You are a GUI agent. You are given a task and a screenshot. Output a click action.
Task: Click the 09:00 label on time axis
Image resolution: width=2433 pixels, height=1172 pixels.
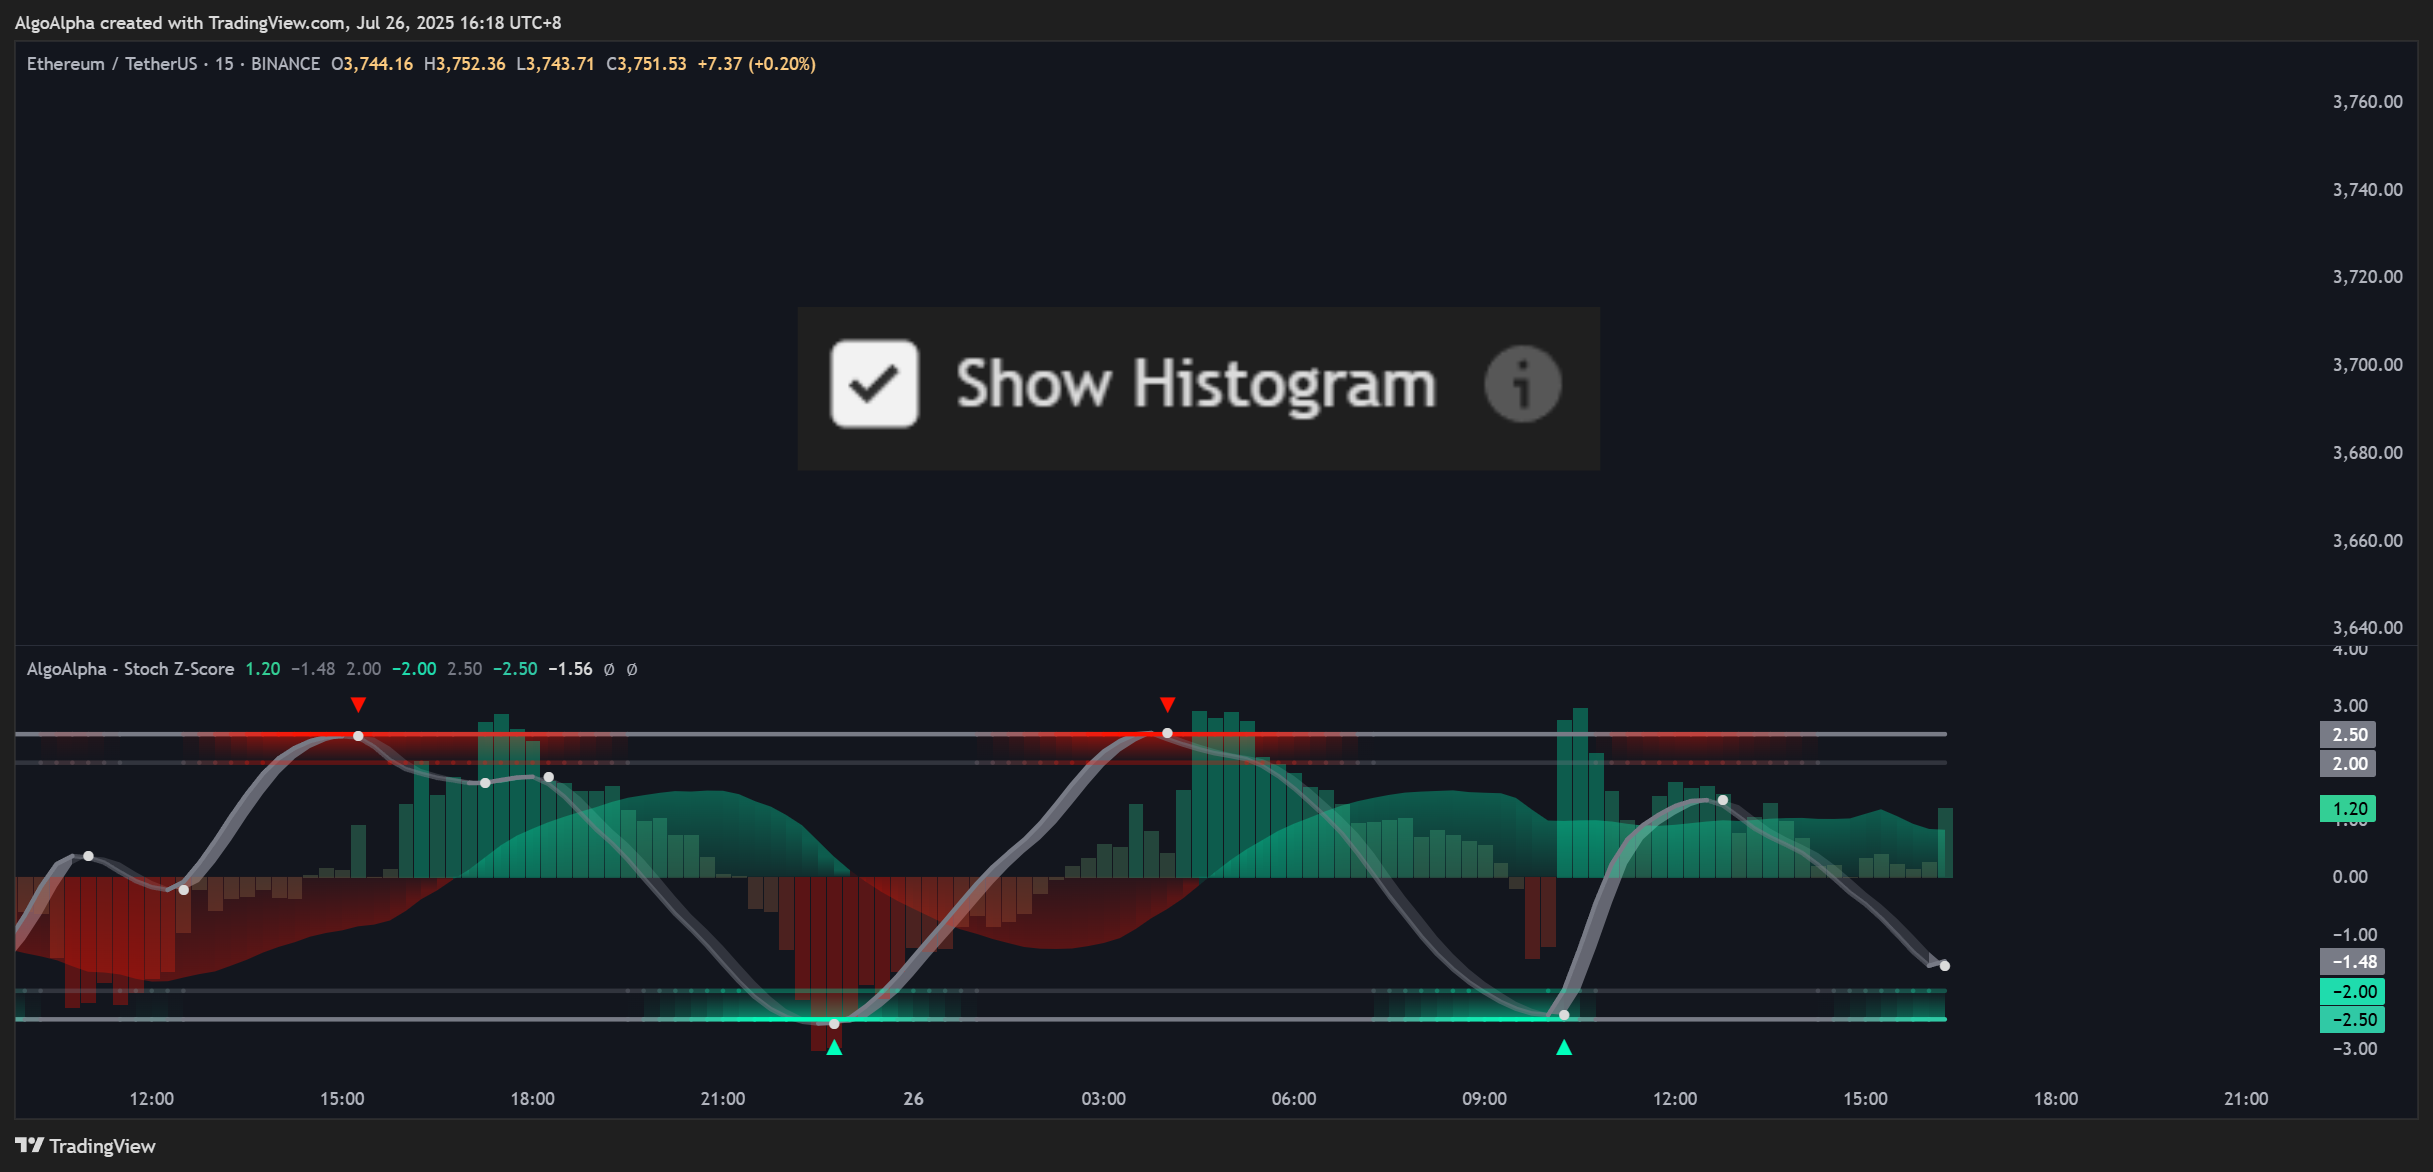(x=1484, y=1099)
